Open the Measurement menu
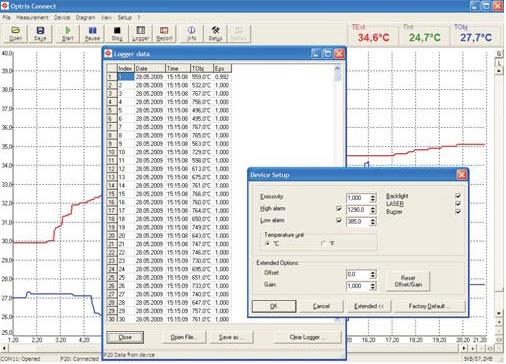The width and height of the screenshot is (506, 364). (x=32, y=17)
